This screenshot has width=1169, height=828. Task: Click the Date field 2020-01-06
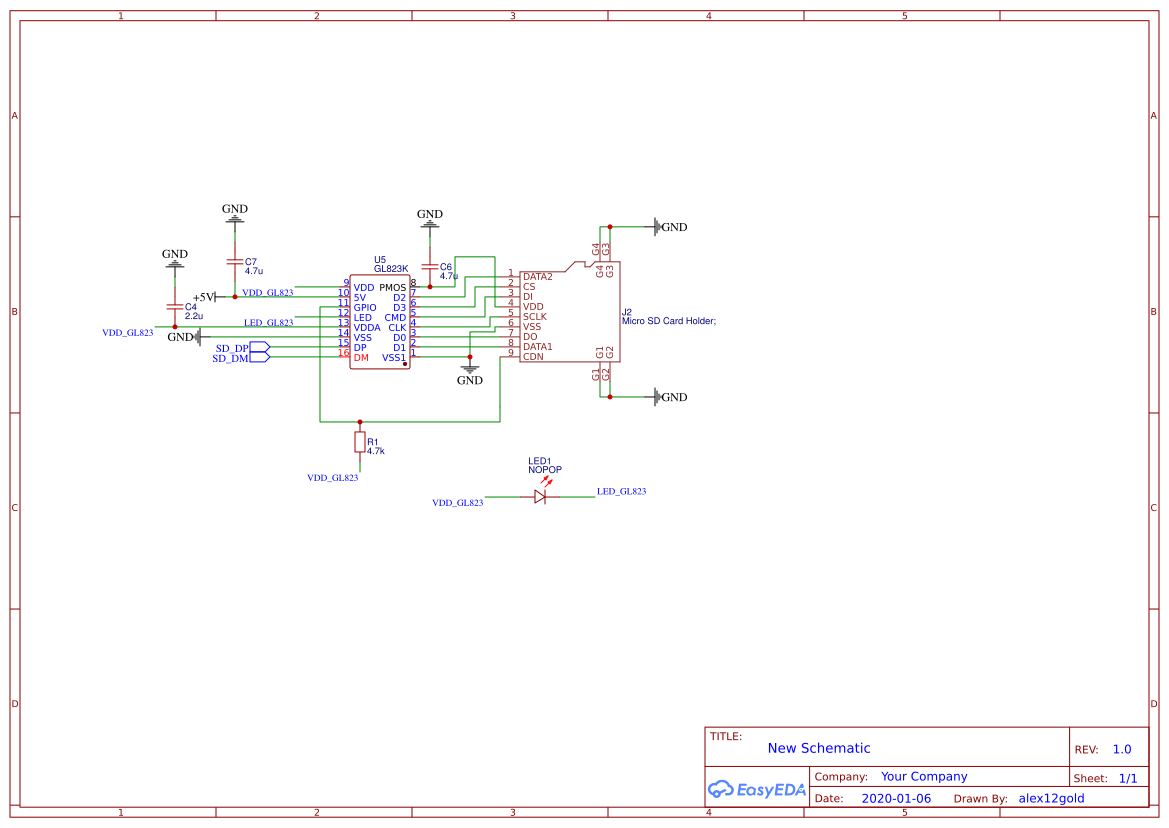[x=896, y=798]
